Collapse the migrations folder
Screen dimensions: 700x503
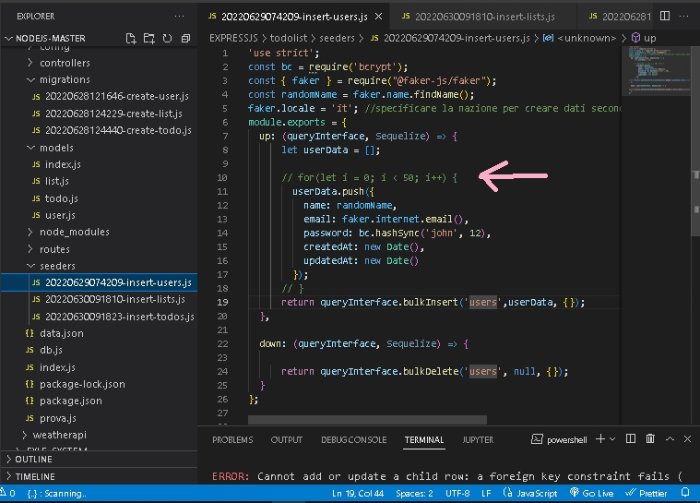(x=65, y=79)
